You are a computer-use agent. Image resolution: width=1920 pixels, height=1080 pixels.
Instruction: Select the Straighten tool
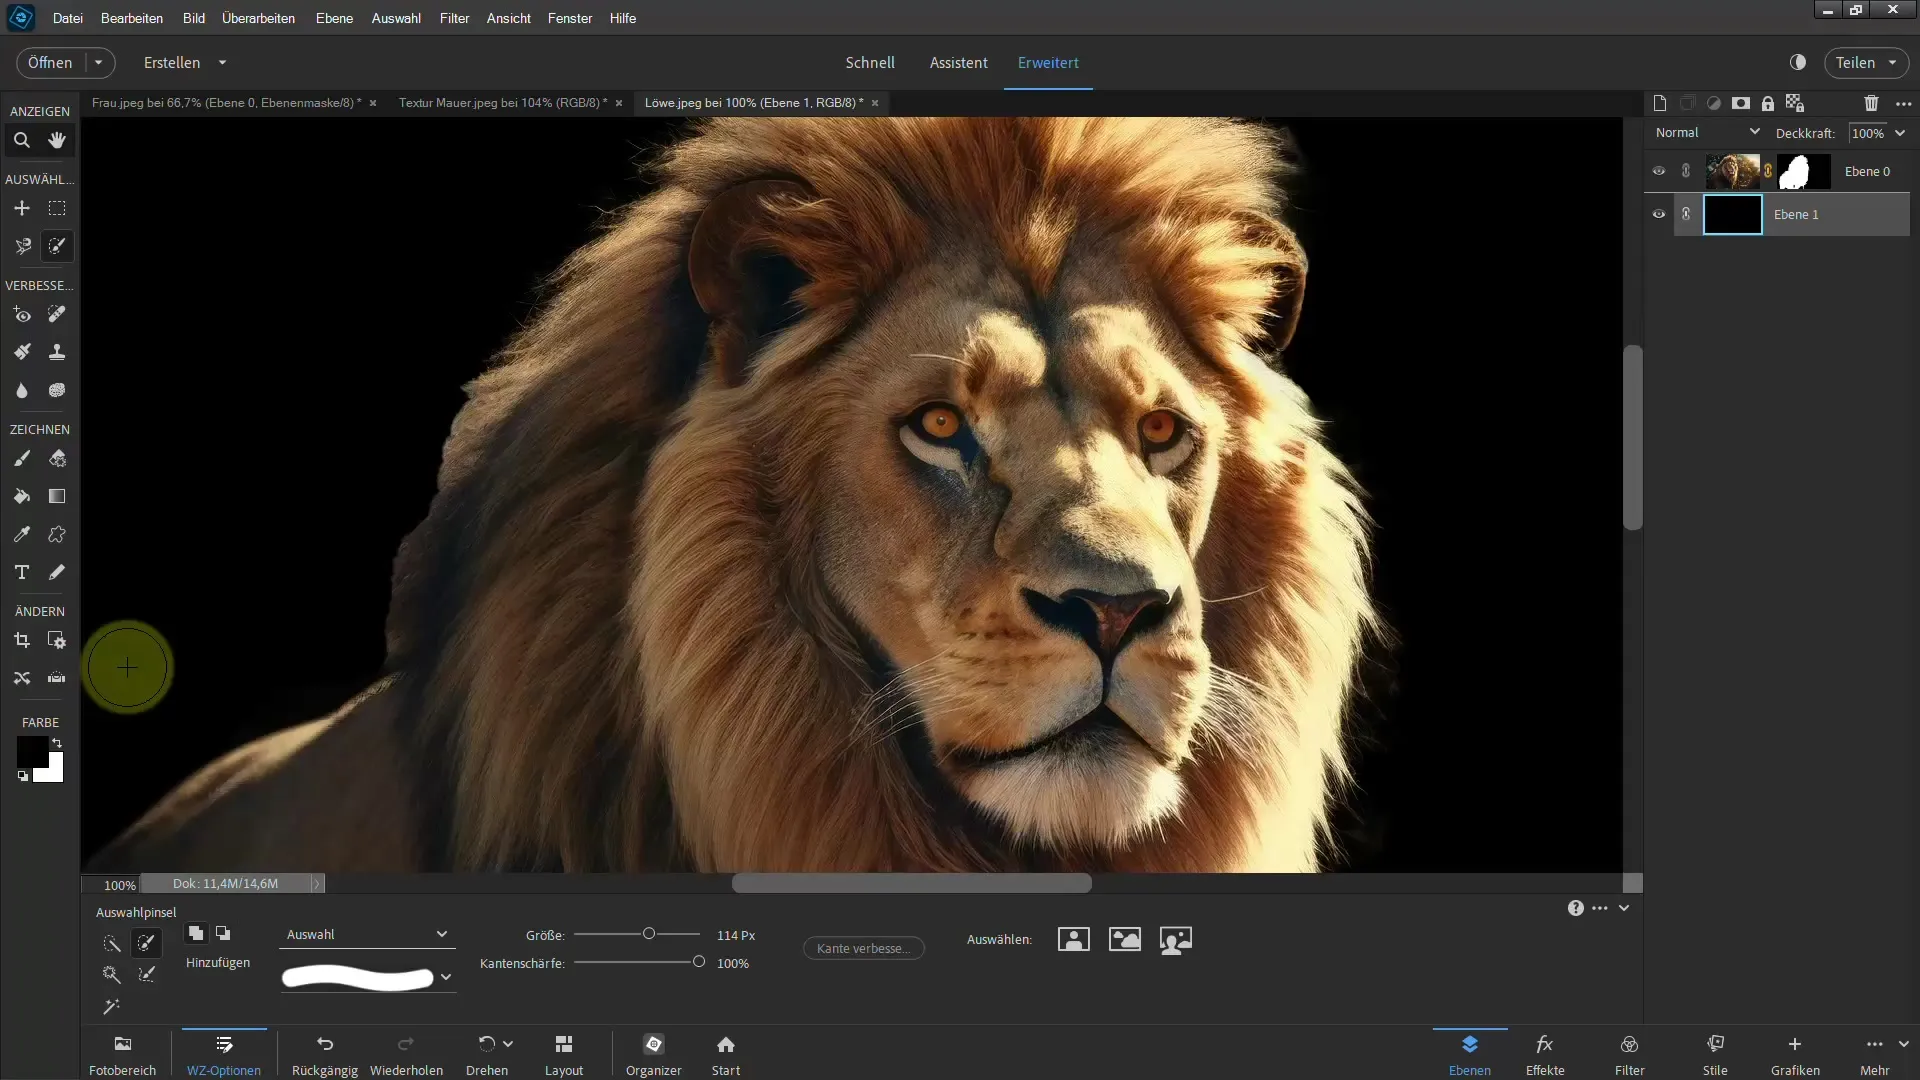tap(57, 678)
